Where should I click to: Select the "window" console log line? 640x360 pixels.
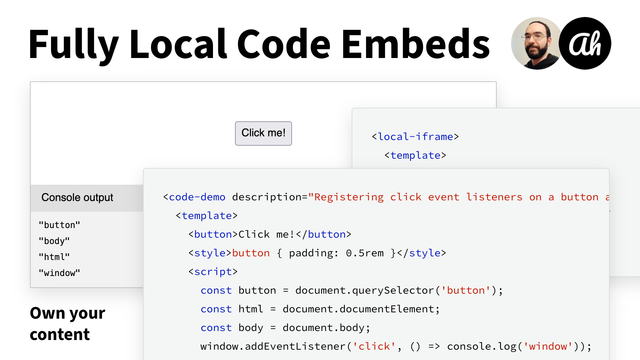tap(60, 273)
